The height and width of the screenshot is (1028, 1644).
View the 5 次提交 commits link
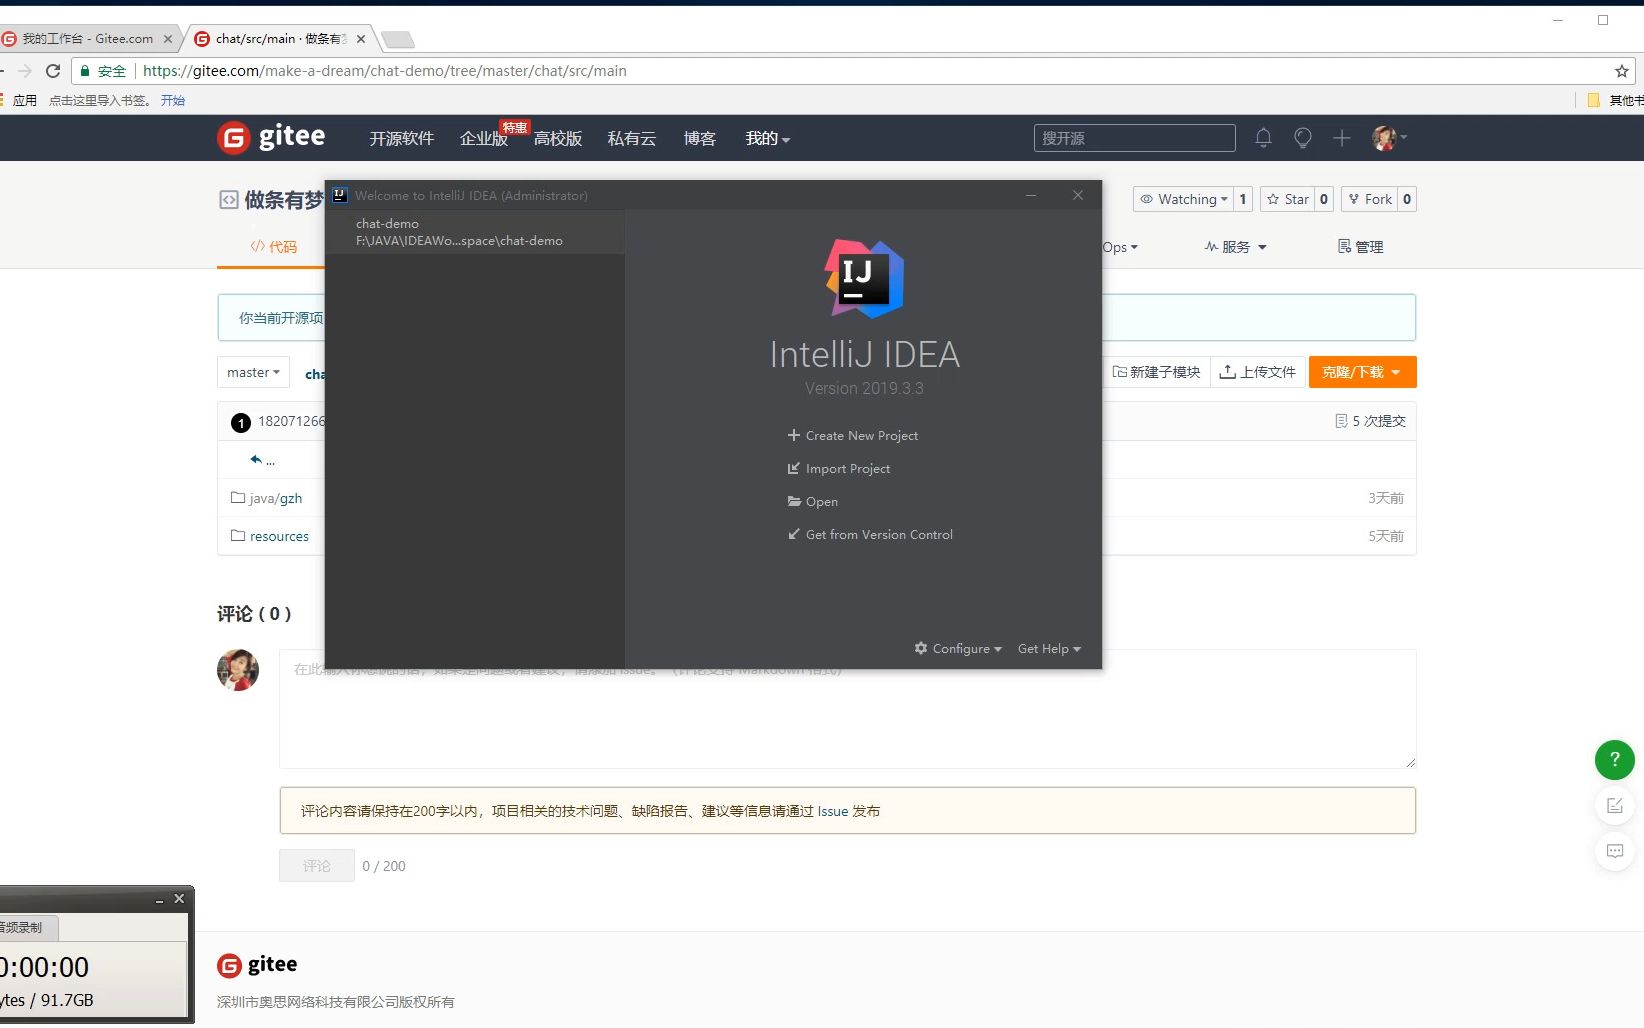point(1371,421)
